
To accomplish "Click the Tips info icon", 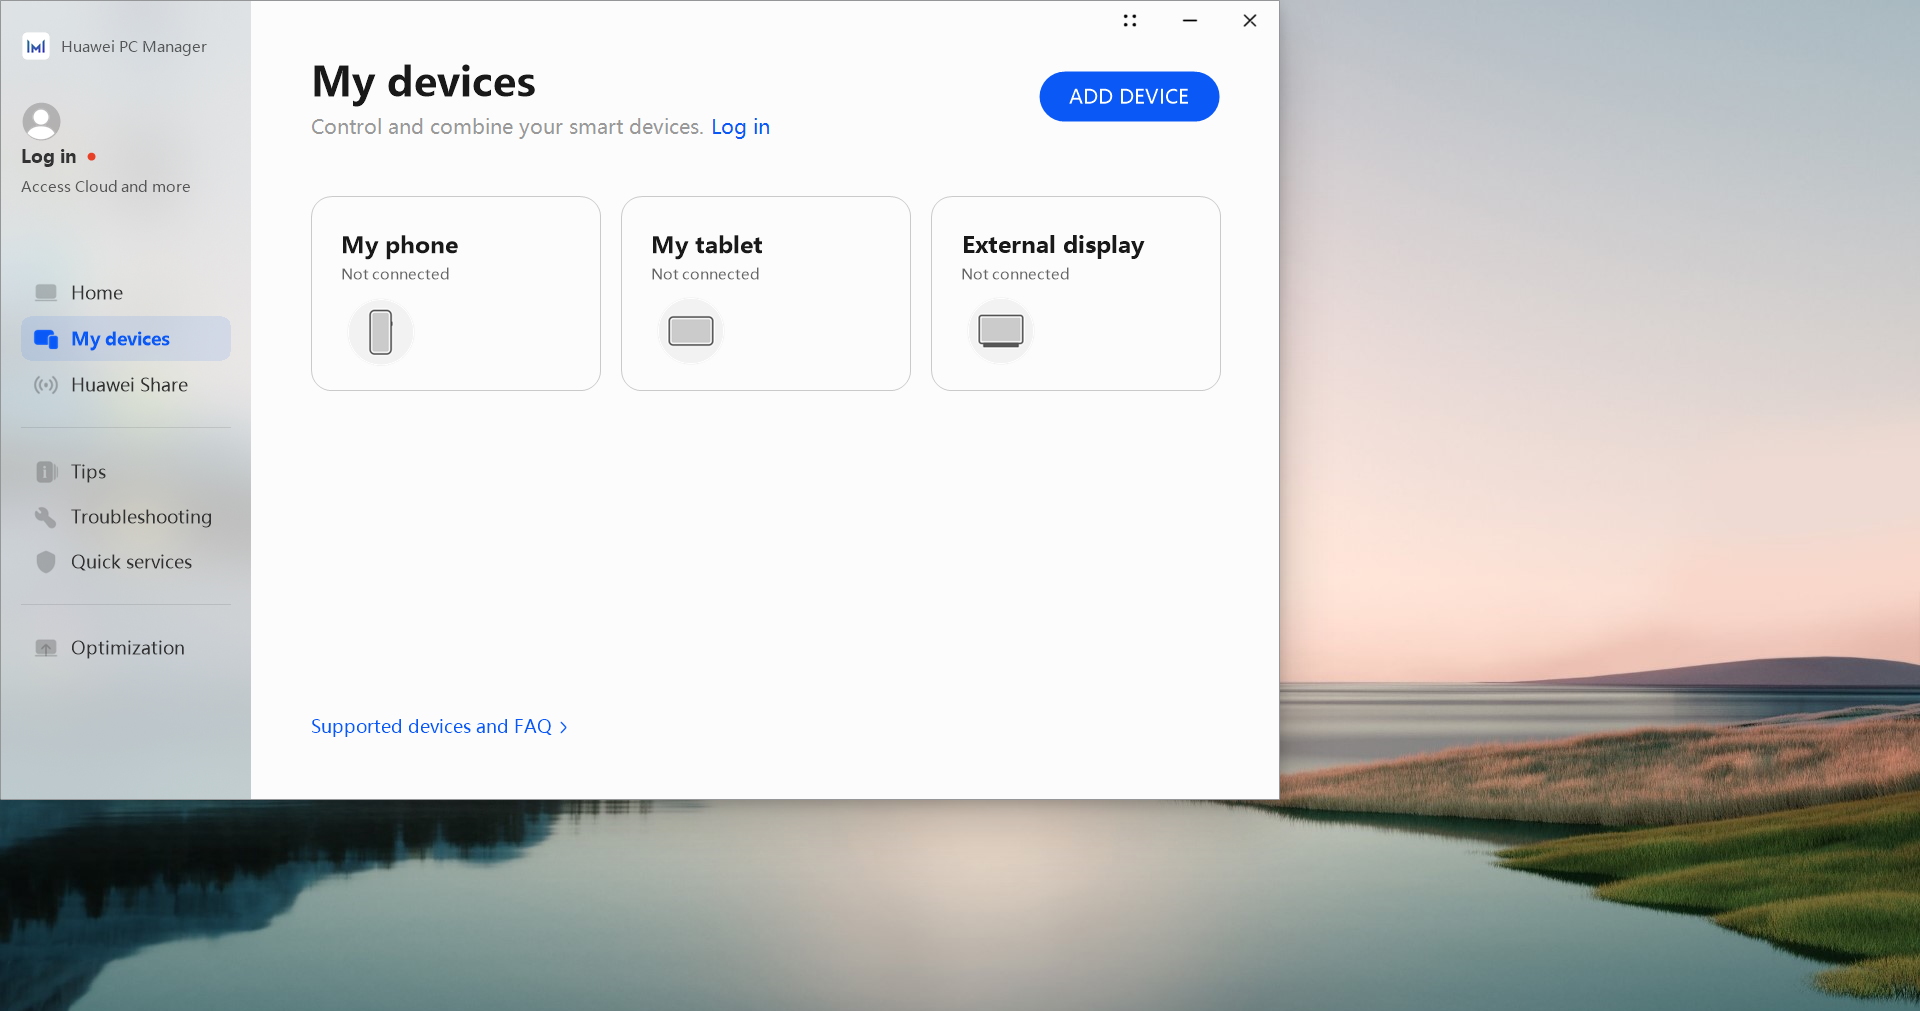I will tap(46, 472).
